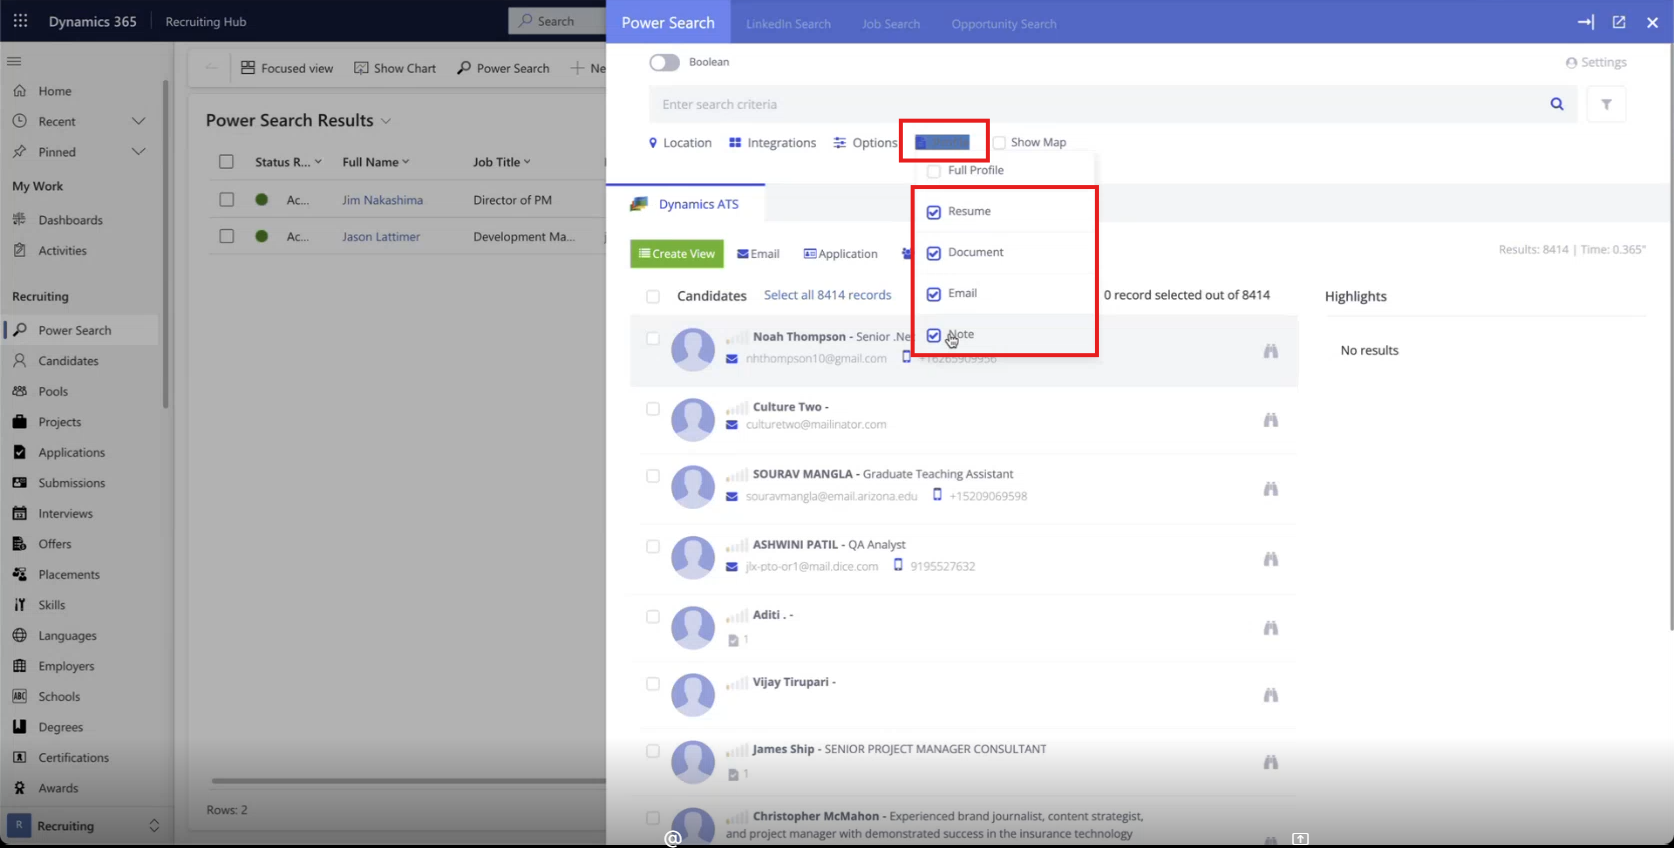Open Jason Lattimer's record link

(x=381, y=237)
